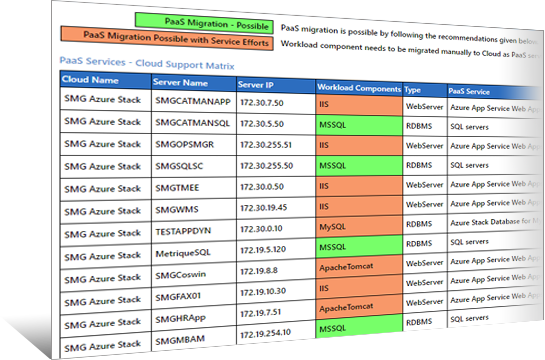Click the MSSQL cell for MetriqueSQL
This screenshot has width=545, height=360.
359,246
